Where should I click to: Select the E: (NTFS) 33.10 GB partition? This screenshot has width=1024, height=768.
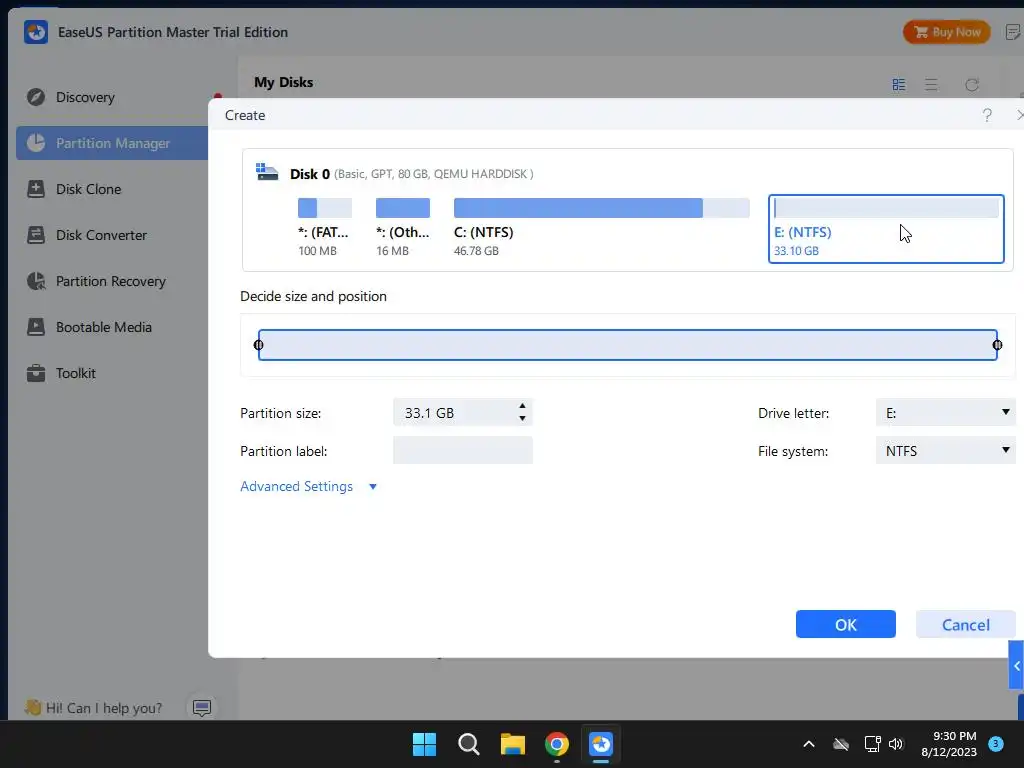coord(886,229)
